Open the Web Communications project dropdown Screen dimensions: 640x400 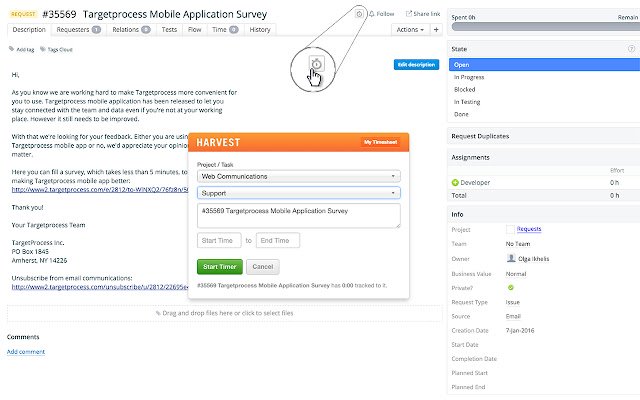pos(300,176)
